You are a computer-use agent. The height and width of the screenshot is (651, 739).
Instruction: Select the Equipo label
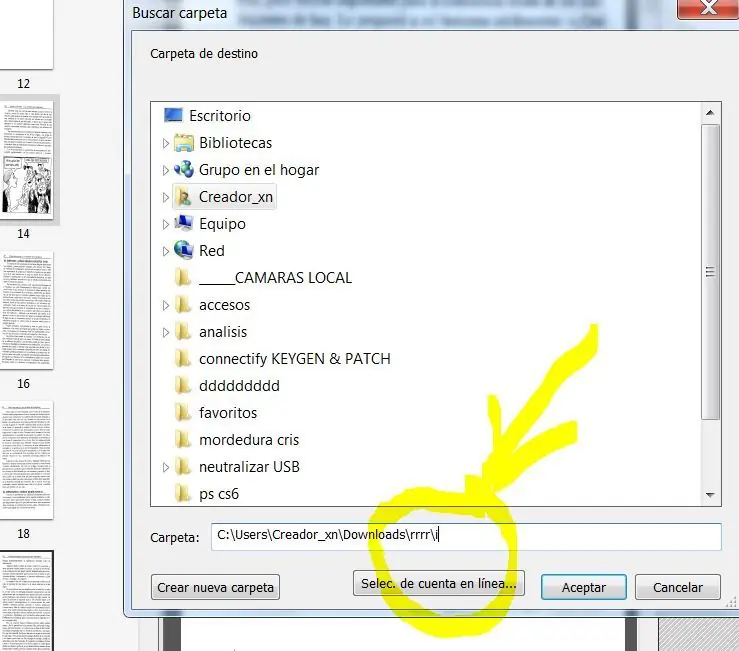(x=222, y=224)
